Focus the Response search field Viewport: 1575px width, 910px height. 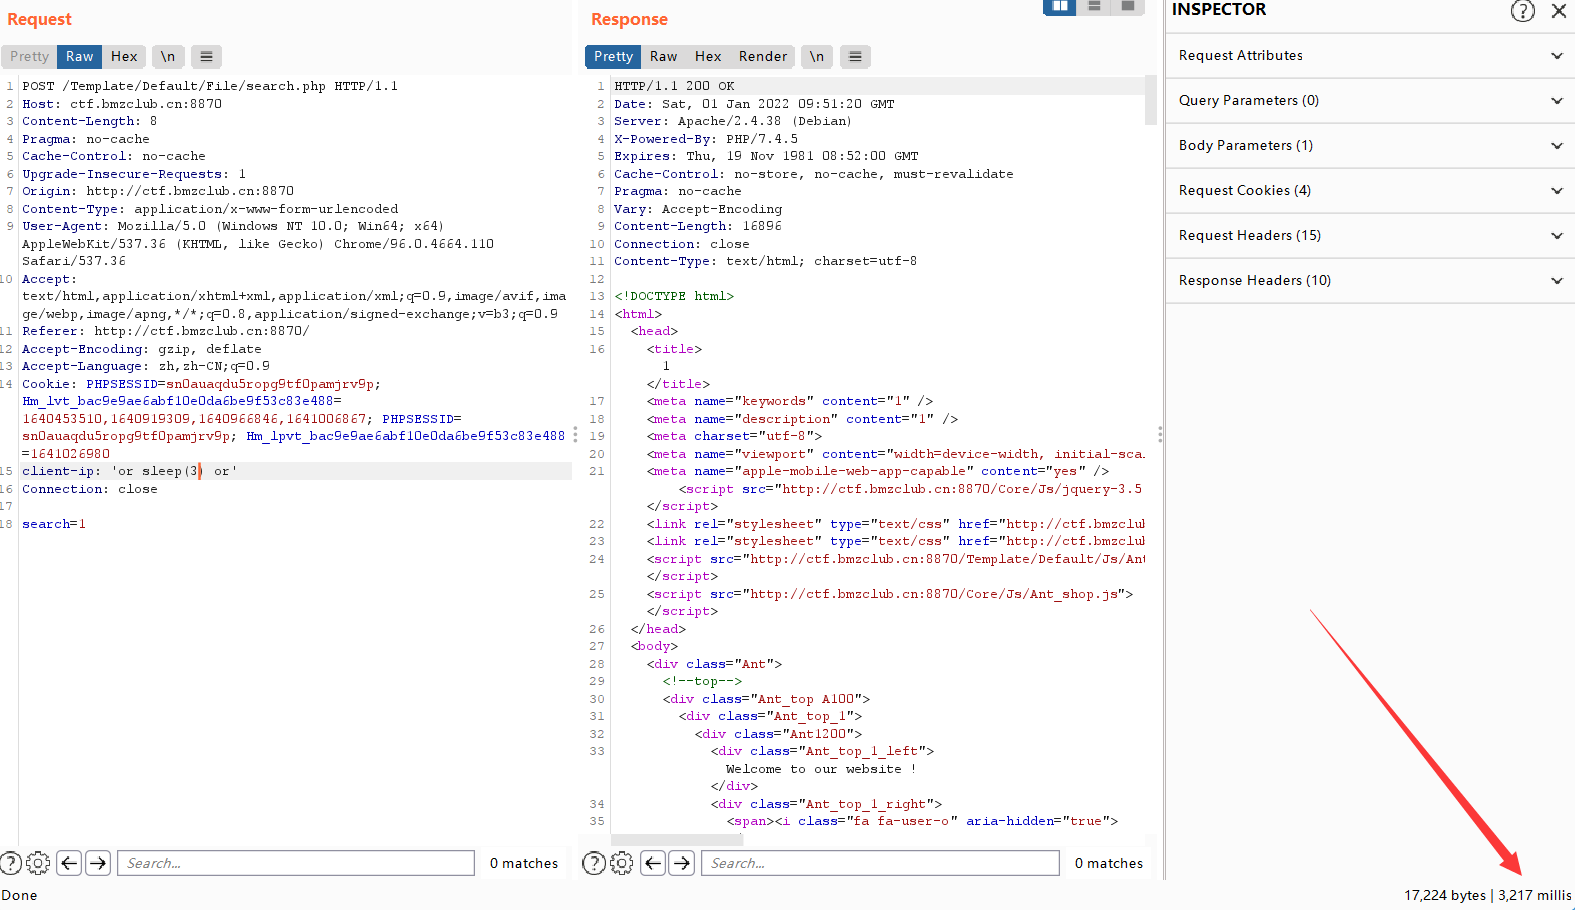click(x=881, y=863)
